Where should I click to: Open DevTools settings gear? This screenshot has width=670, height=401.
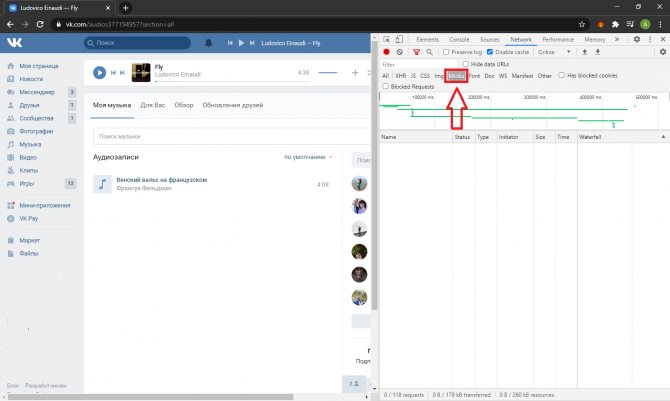[637, 39]
